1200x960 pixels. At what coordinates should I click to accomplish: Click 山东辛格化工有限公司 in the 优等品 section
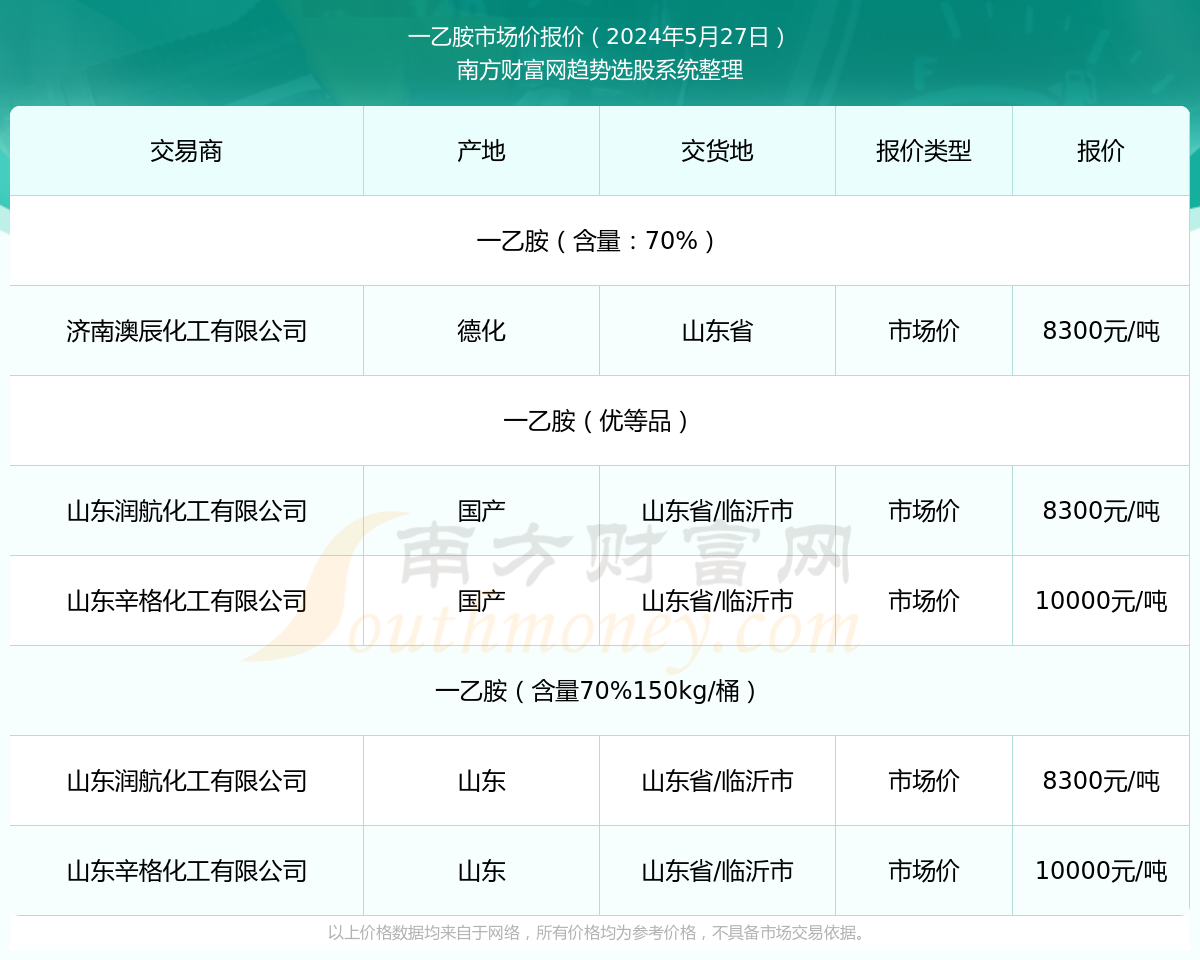click(x=186, y=601)
